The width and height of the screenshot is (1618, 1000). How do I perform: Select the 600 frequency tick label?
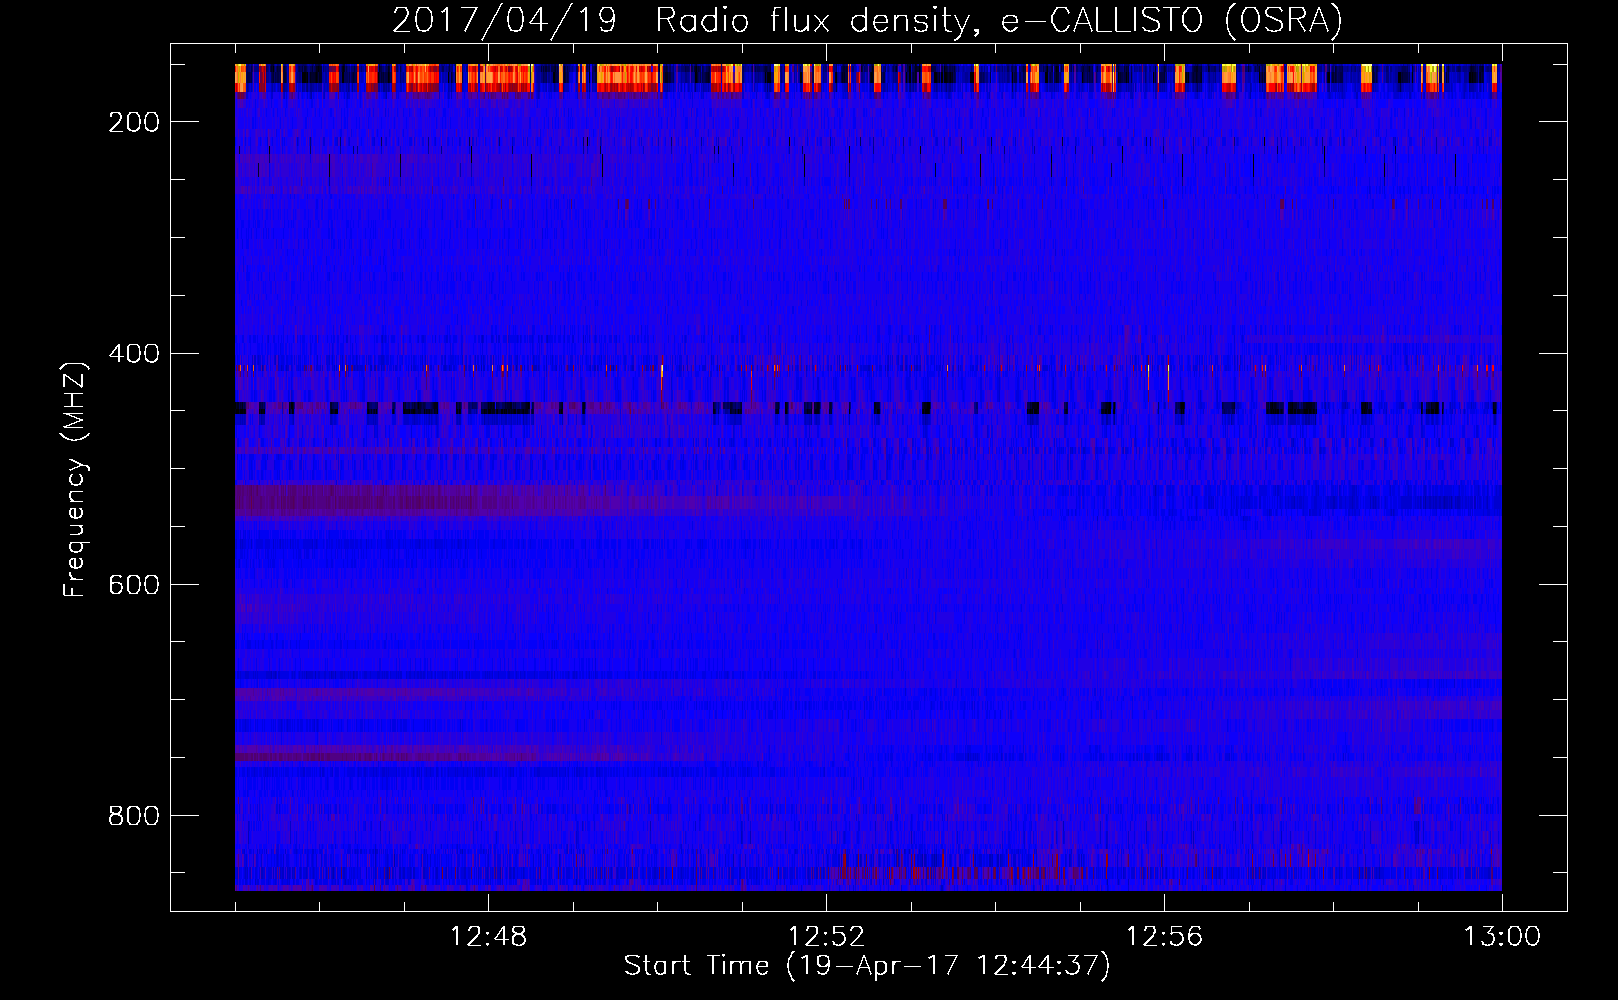click(134, 585)
